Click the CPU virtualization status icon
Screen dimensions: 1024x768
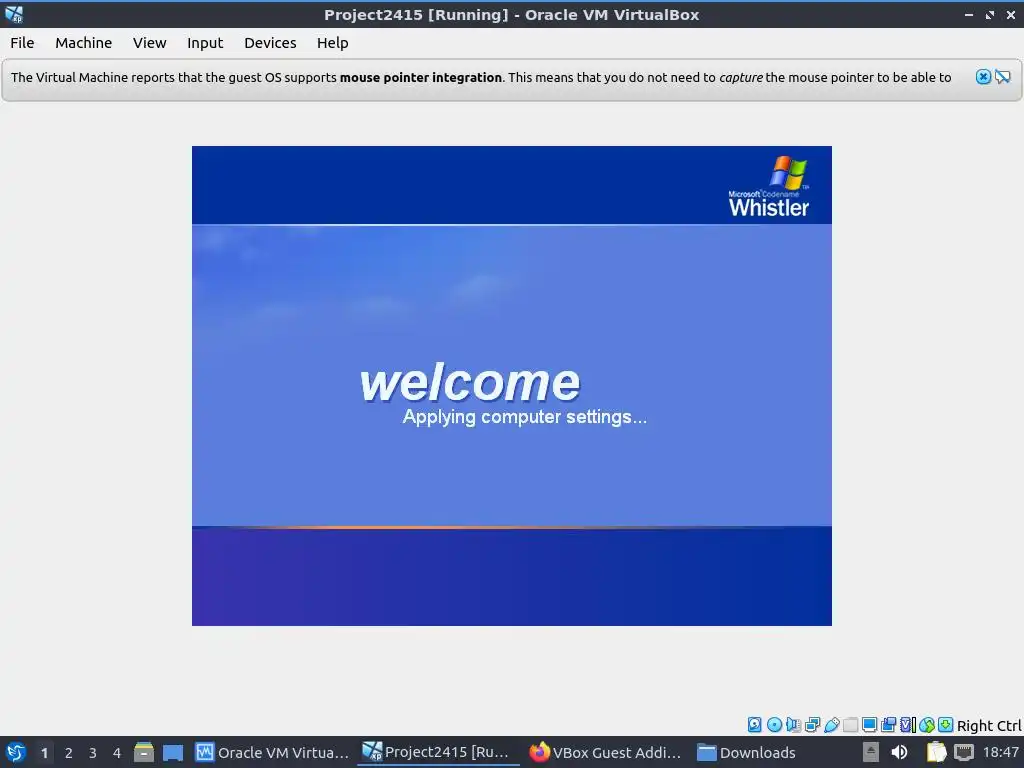[x=908, y=724]
